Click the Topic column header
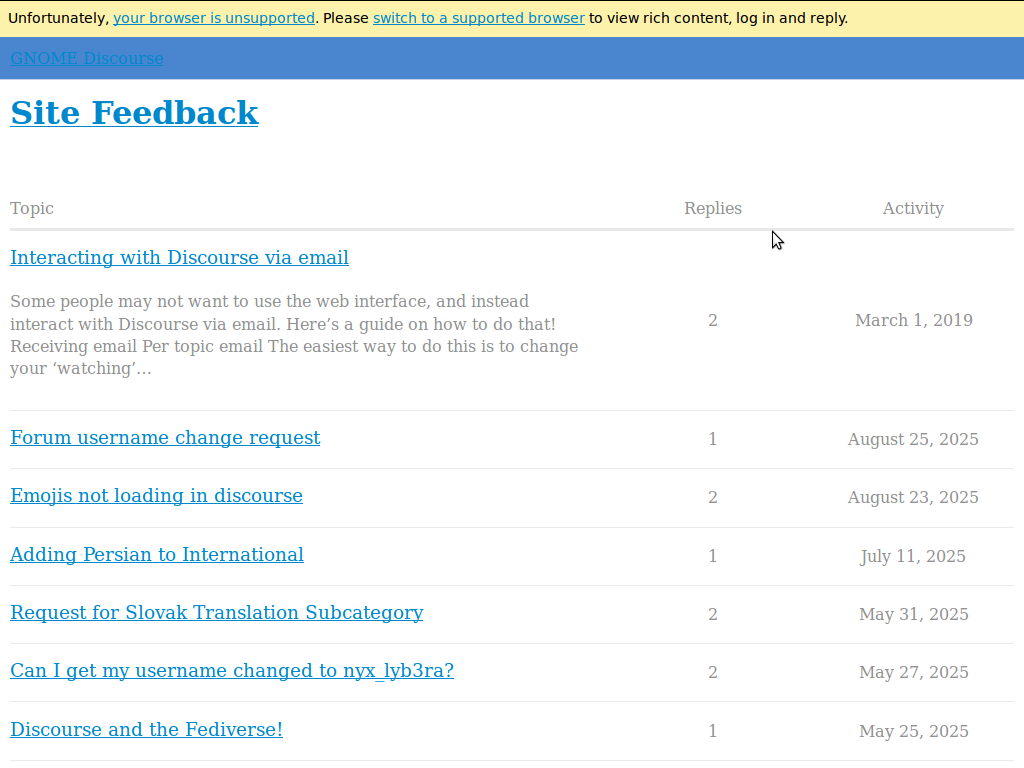 point(32,208)
